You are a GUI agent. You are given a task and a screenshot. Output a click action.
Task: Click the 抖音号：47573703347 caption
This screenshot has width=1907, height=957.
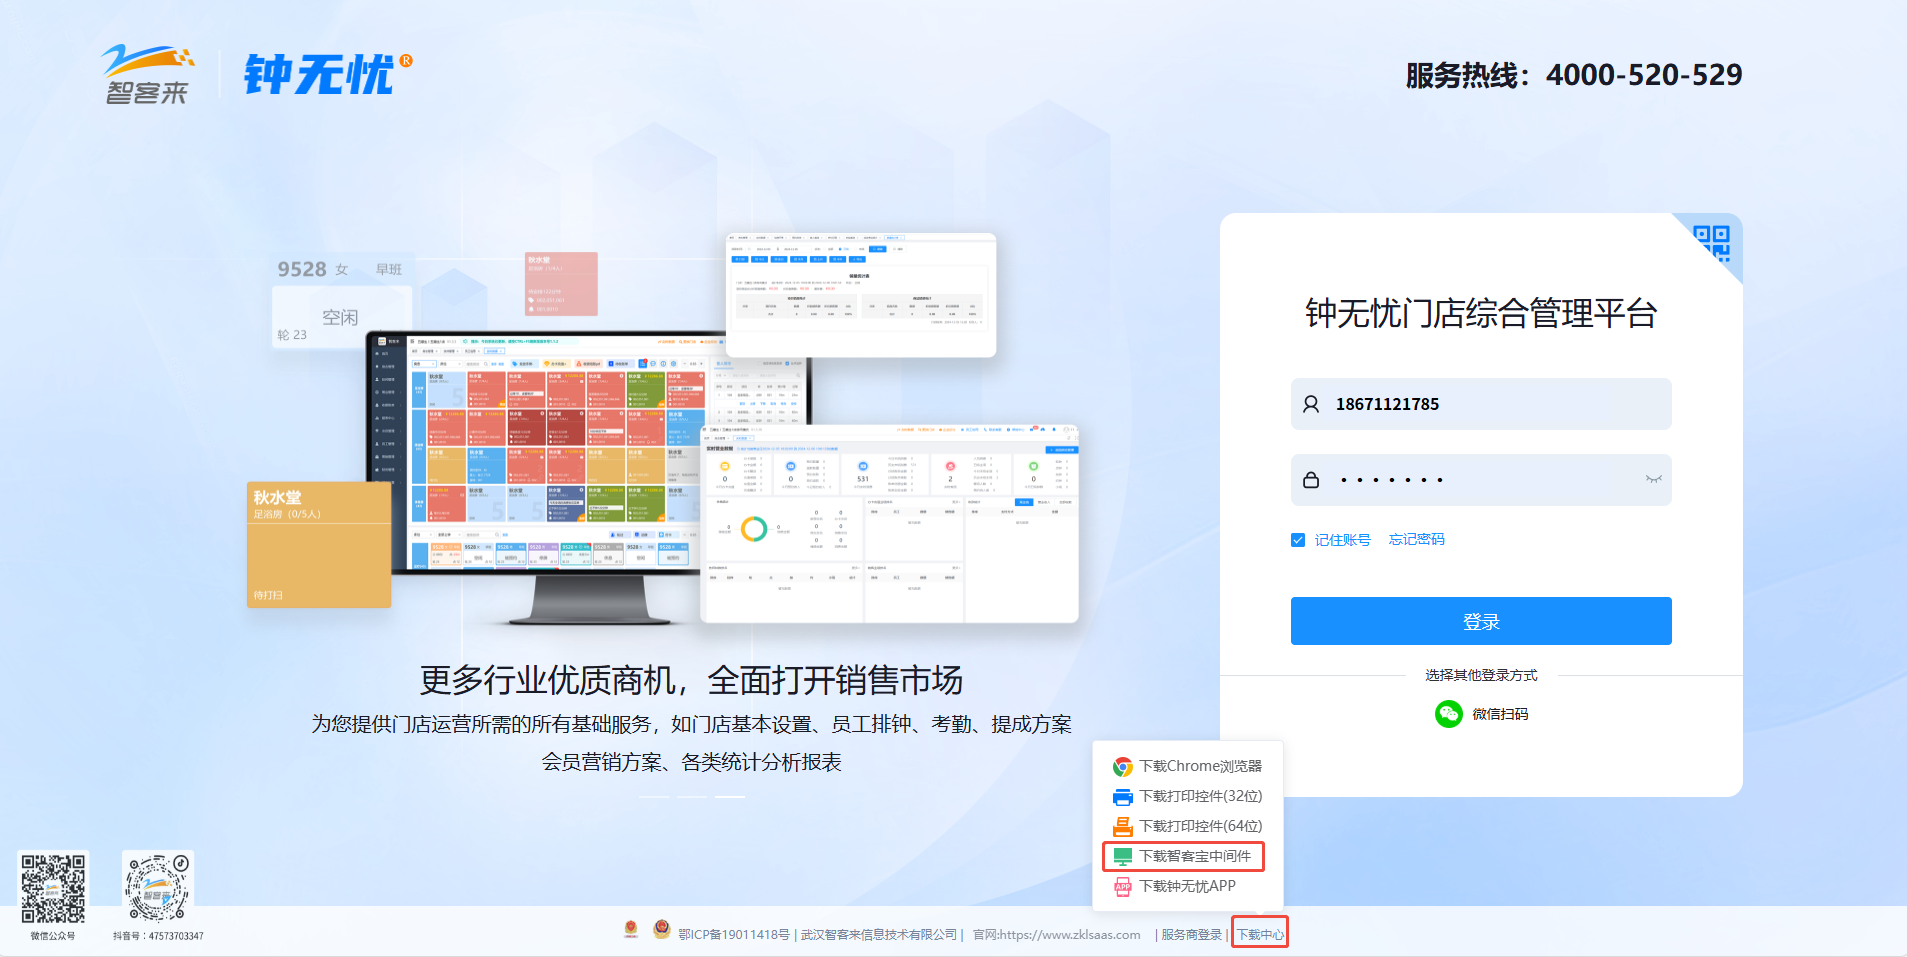tap(158, 936)
